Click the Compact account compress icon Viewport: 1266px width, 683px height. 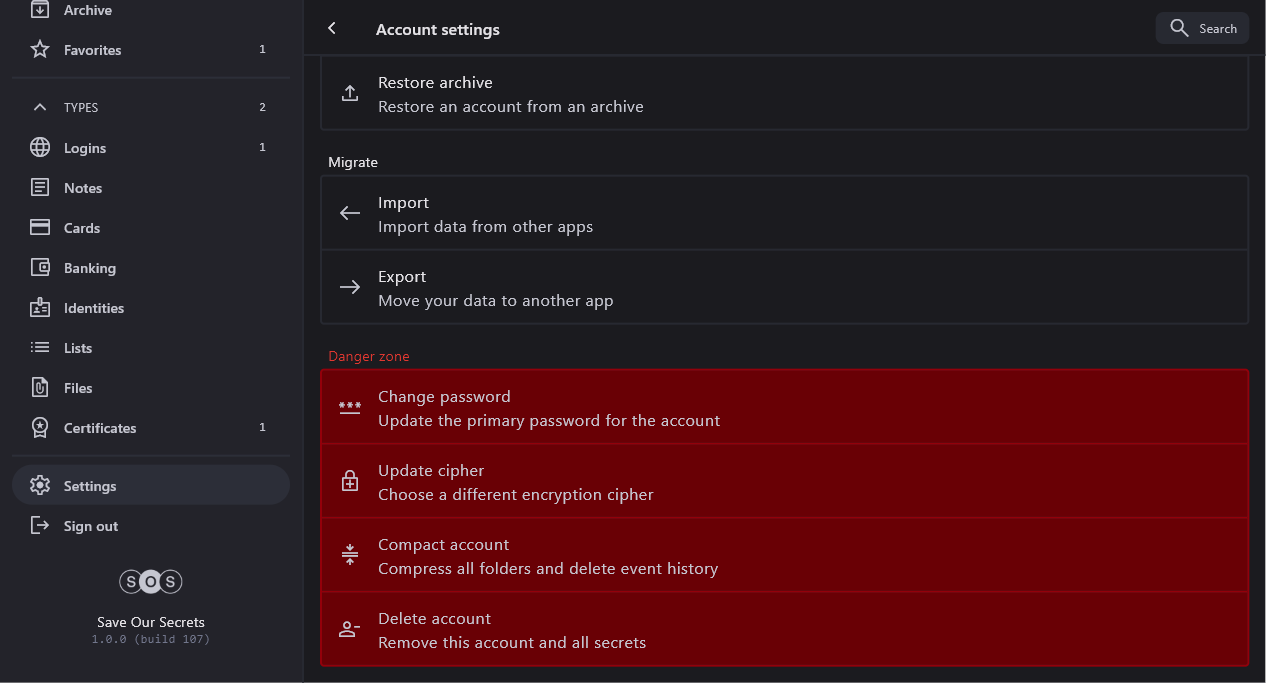coord(350,555)
